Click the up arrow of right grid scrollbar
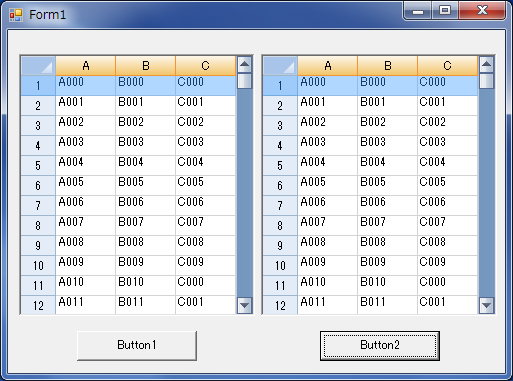 [x=487, y=64]
